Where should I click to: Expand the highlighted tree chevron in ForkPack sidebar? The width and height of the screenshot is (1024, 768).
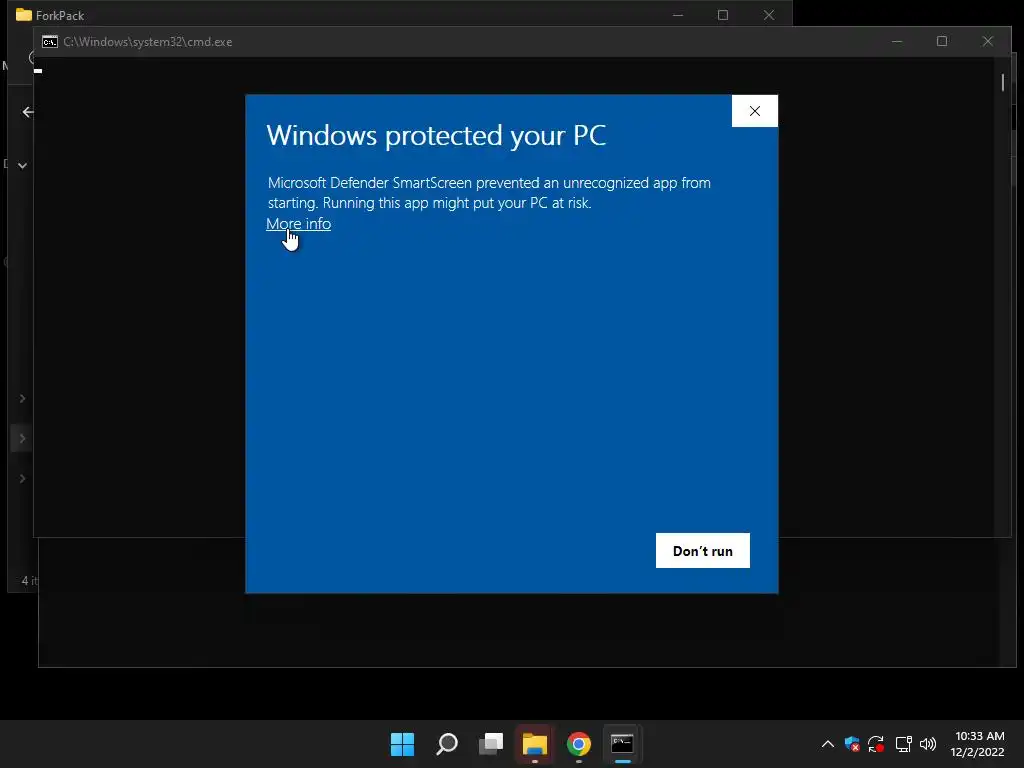tap(22, 439)
